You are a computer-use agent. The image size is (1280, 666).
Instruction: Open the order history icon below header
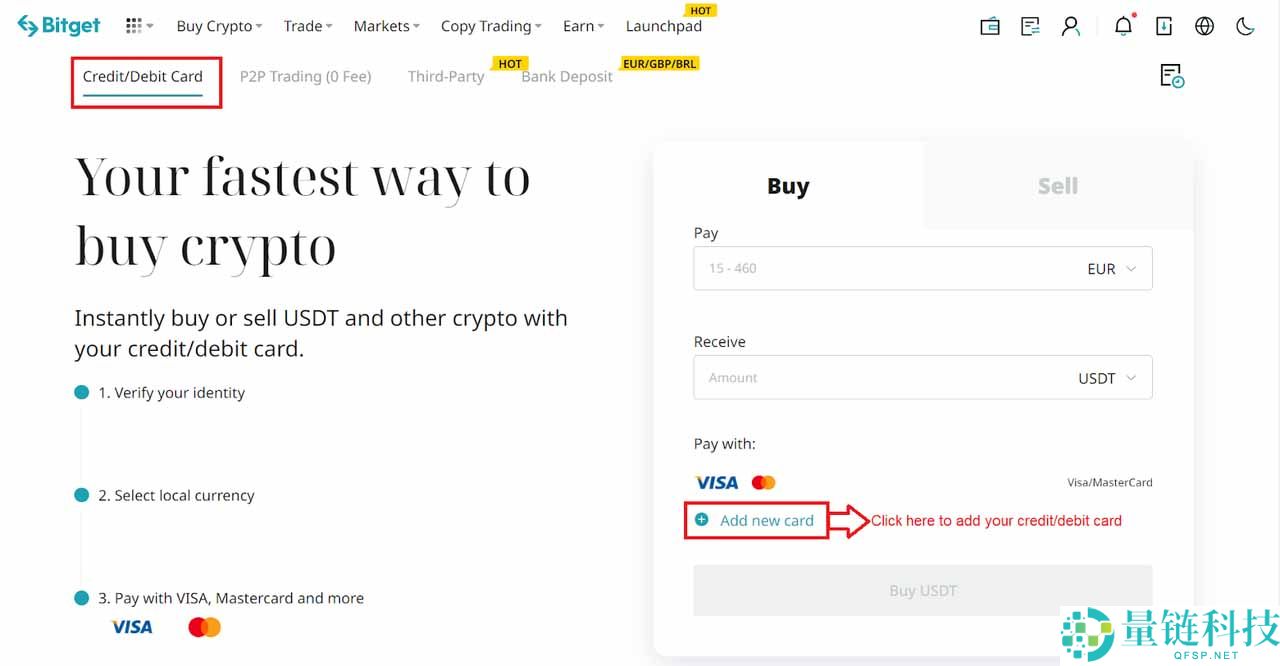tap(1171, 76)
